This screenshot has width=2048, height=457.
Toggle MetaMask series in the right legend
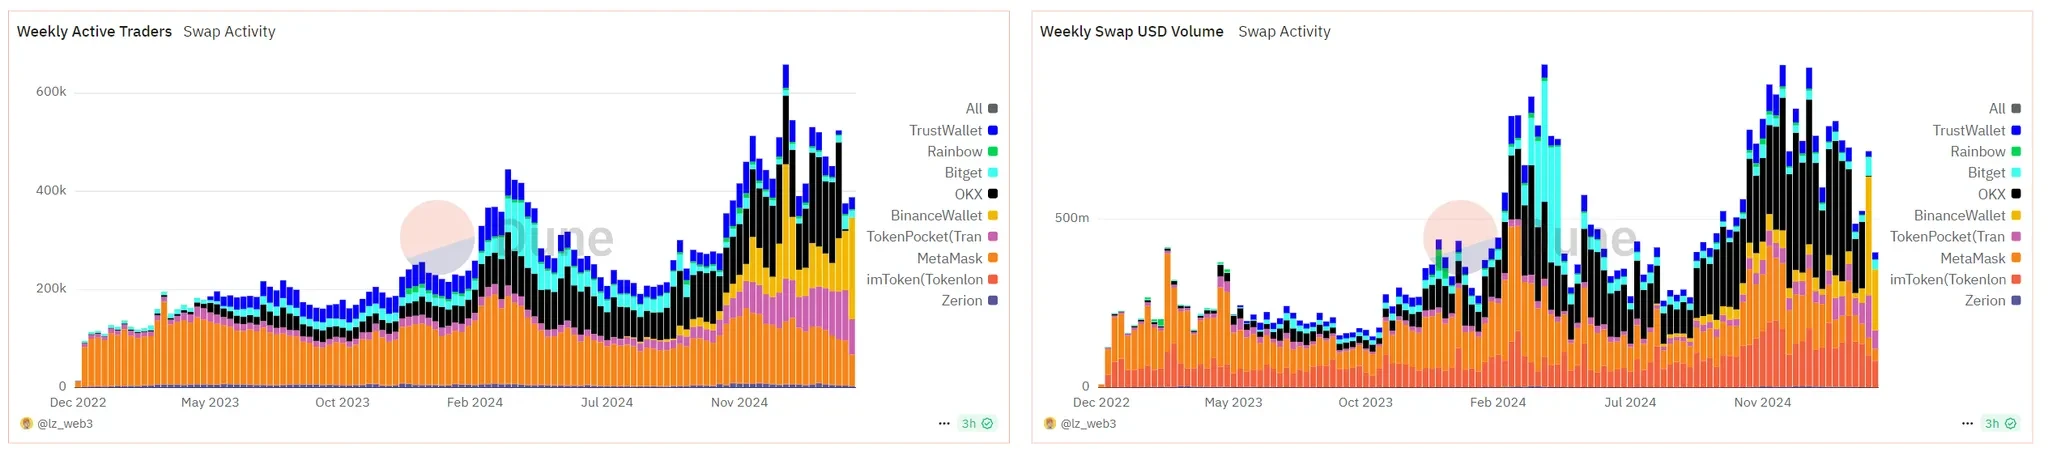pos(1972,258)
